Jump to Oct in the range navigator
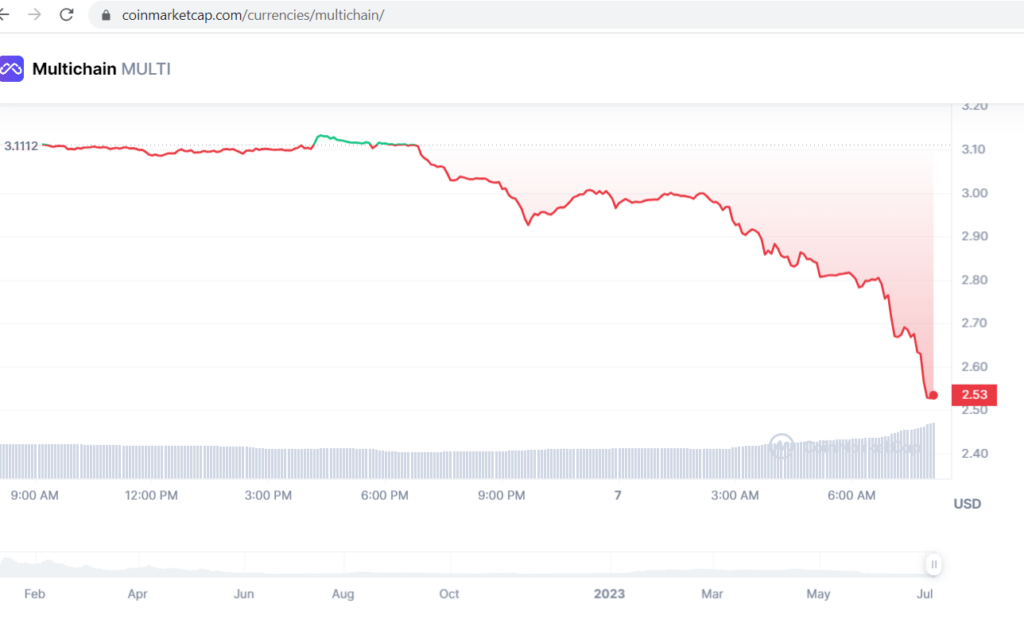 [449, 594]
